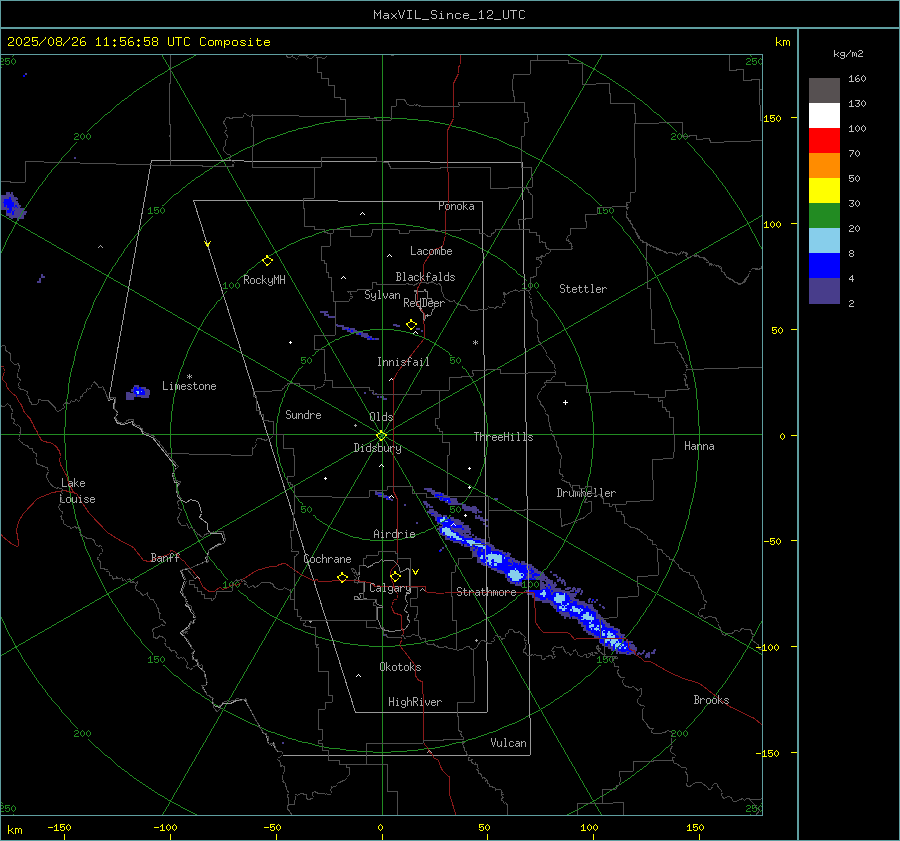Click the Cochrane city label

tap(327, 559)
